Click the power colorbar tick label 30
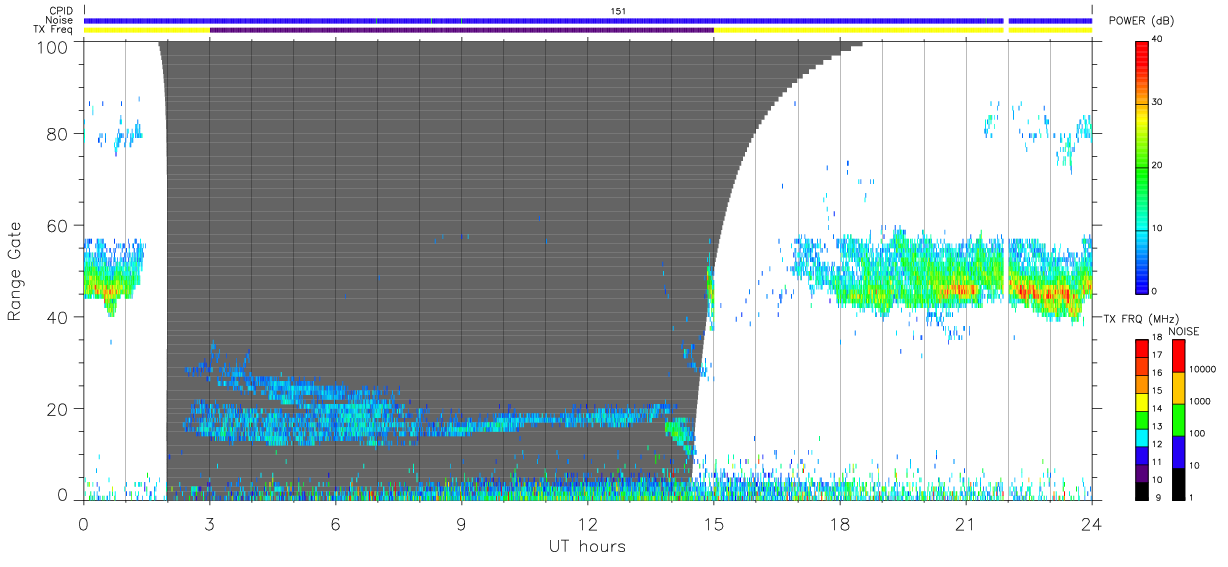This screenshot has height=567, width=1228. 1159,102
